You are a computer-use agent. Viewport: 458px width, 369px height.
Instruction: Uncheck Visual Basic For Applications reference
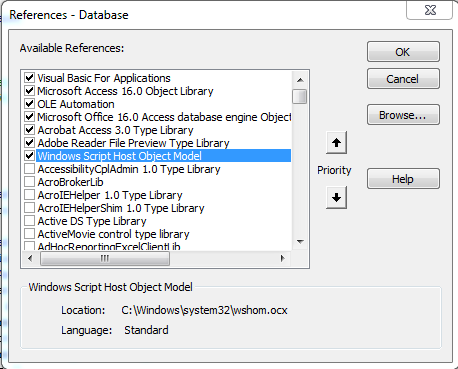tap(29, 78)
